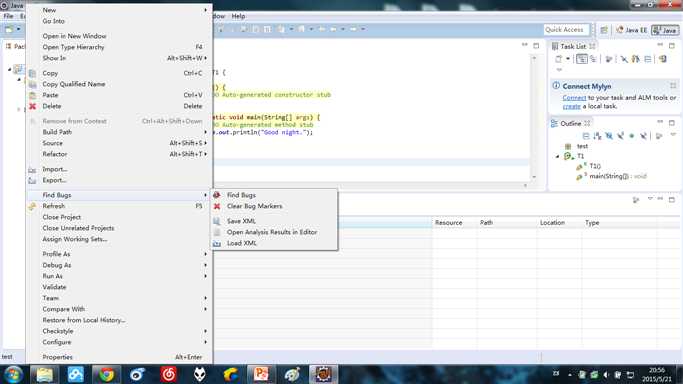
Task: Toggle Focus on Active Task in Outline
Action: 659,136
